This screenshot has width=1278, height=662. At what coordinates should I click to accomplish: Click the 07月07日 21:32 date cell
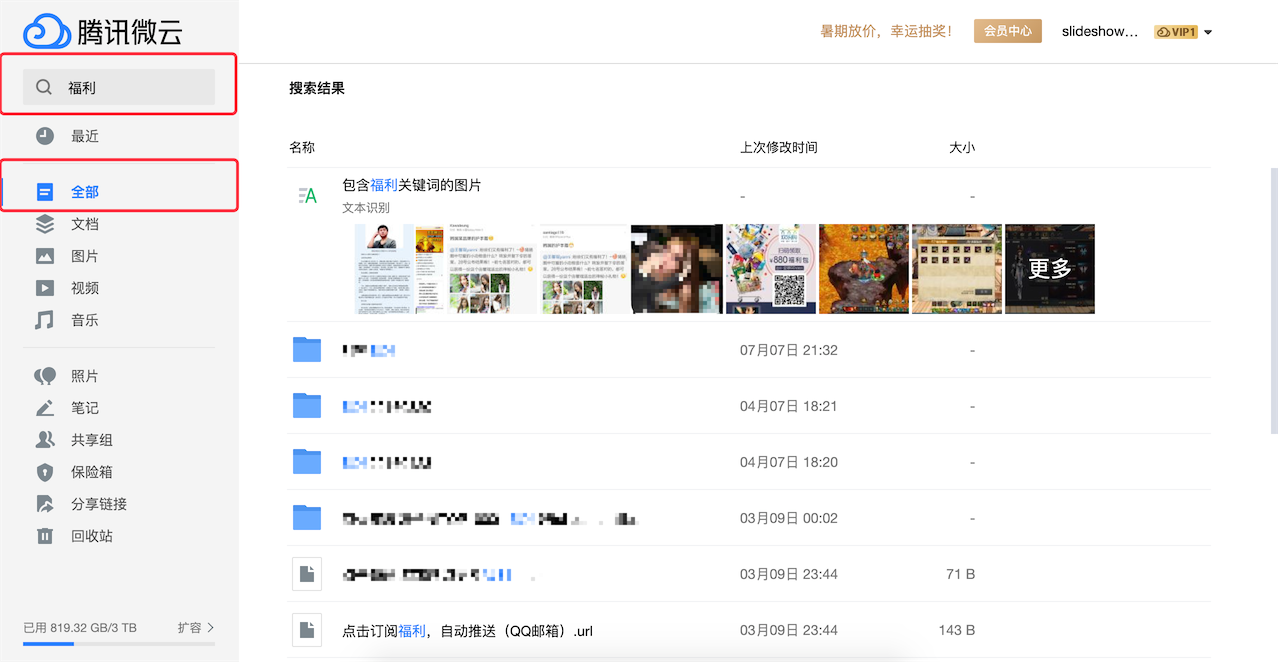tap(789, 350)
